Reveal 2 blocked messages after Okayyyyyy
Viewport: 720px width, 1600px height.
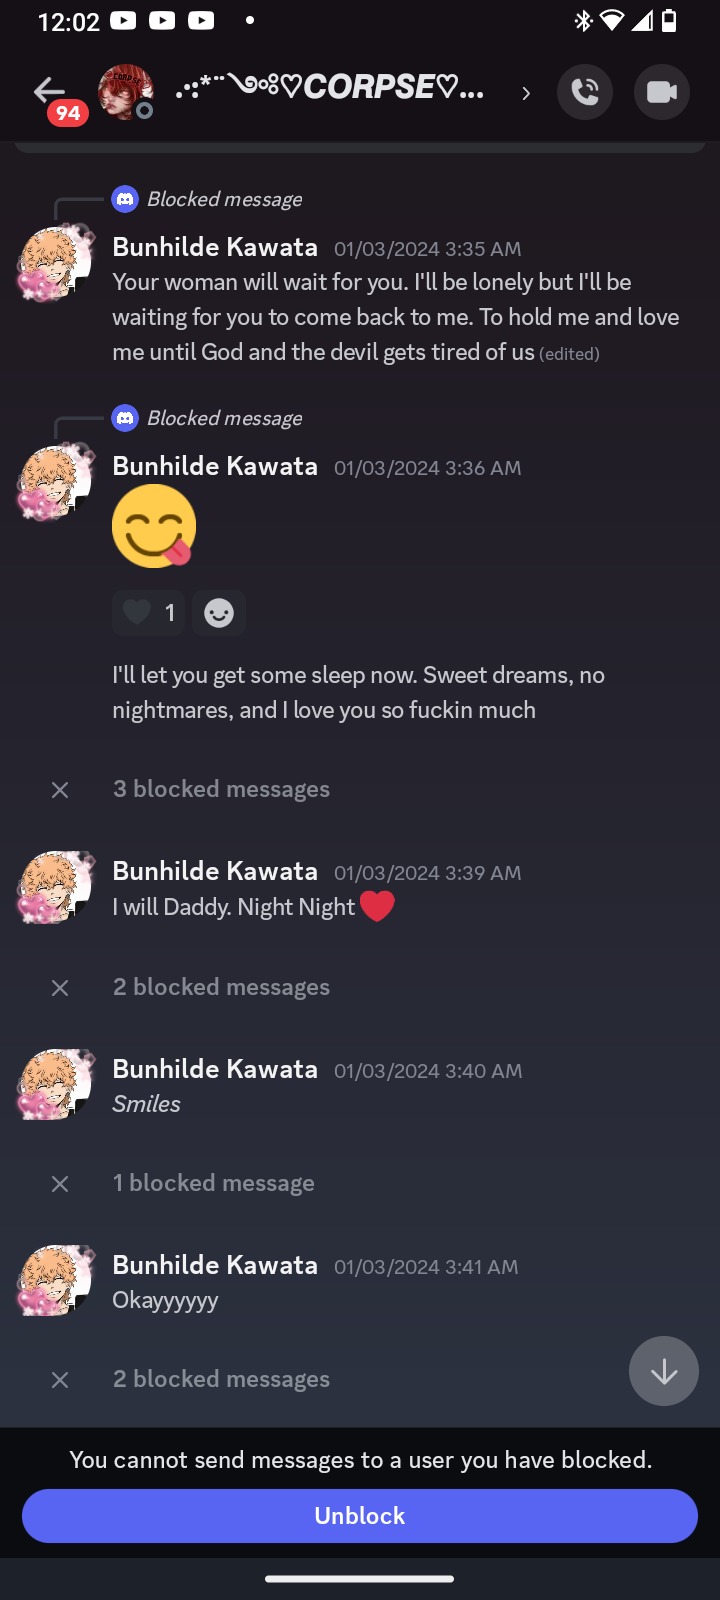coord(221,1379)
